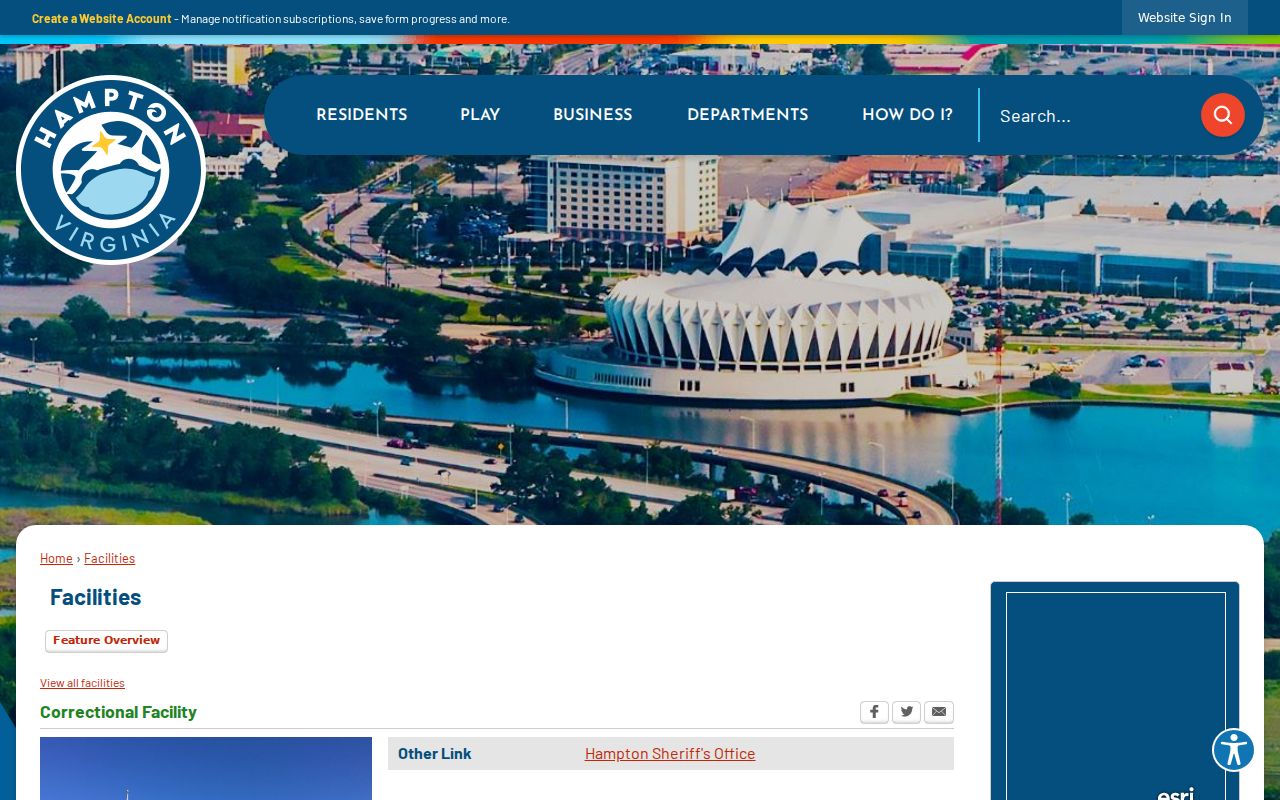This screenshot has height=800, width=1280.
Task: Open the Business menu
Action: point(592,115)
